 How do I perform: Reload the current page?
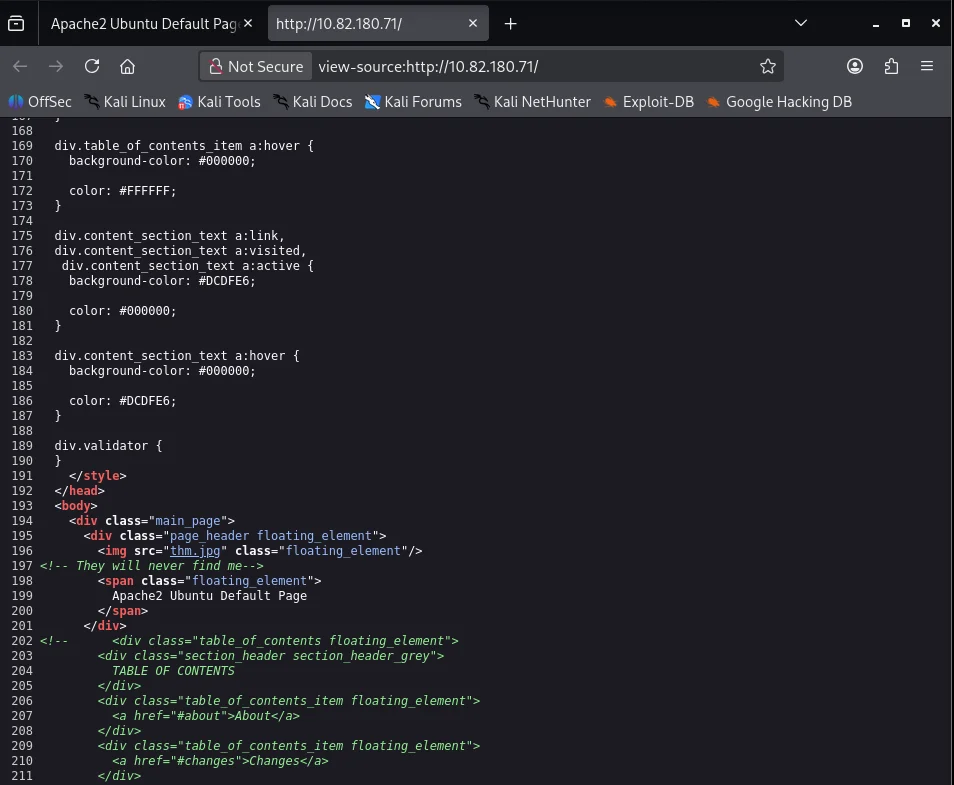coord(92,66)
